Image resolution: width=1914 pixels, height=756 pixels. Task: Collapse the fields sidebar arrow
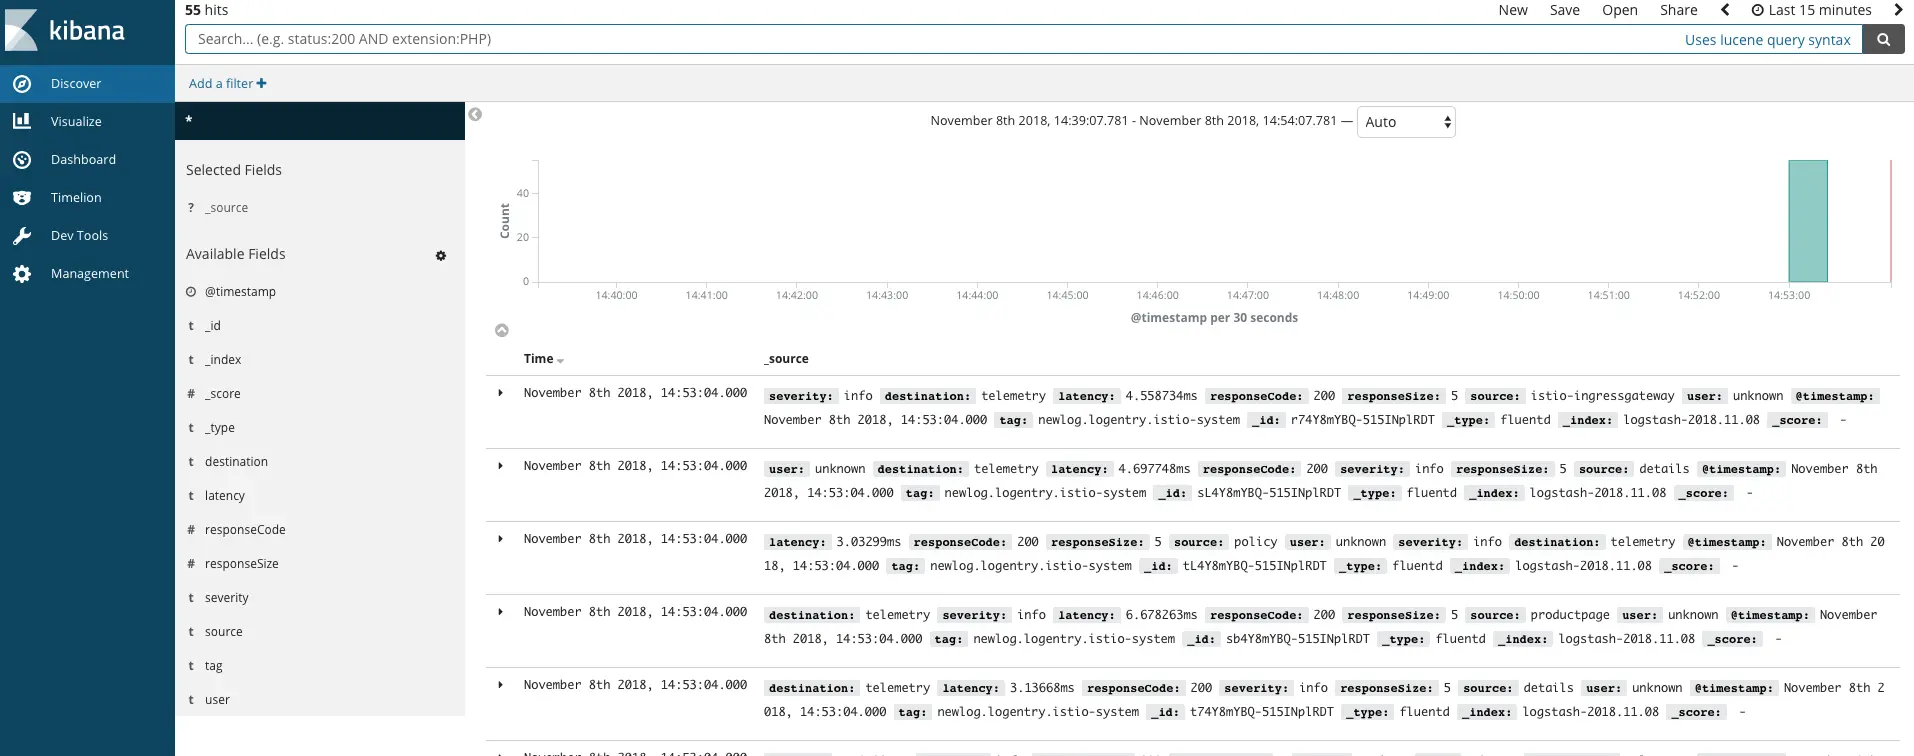476,114
